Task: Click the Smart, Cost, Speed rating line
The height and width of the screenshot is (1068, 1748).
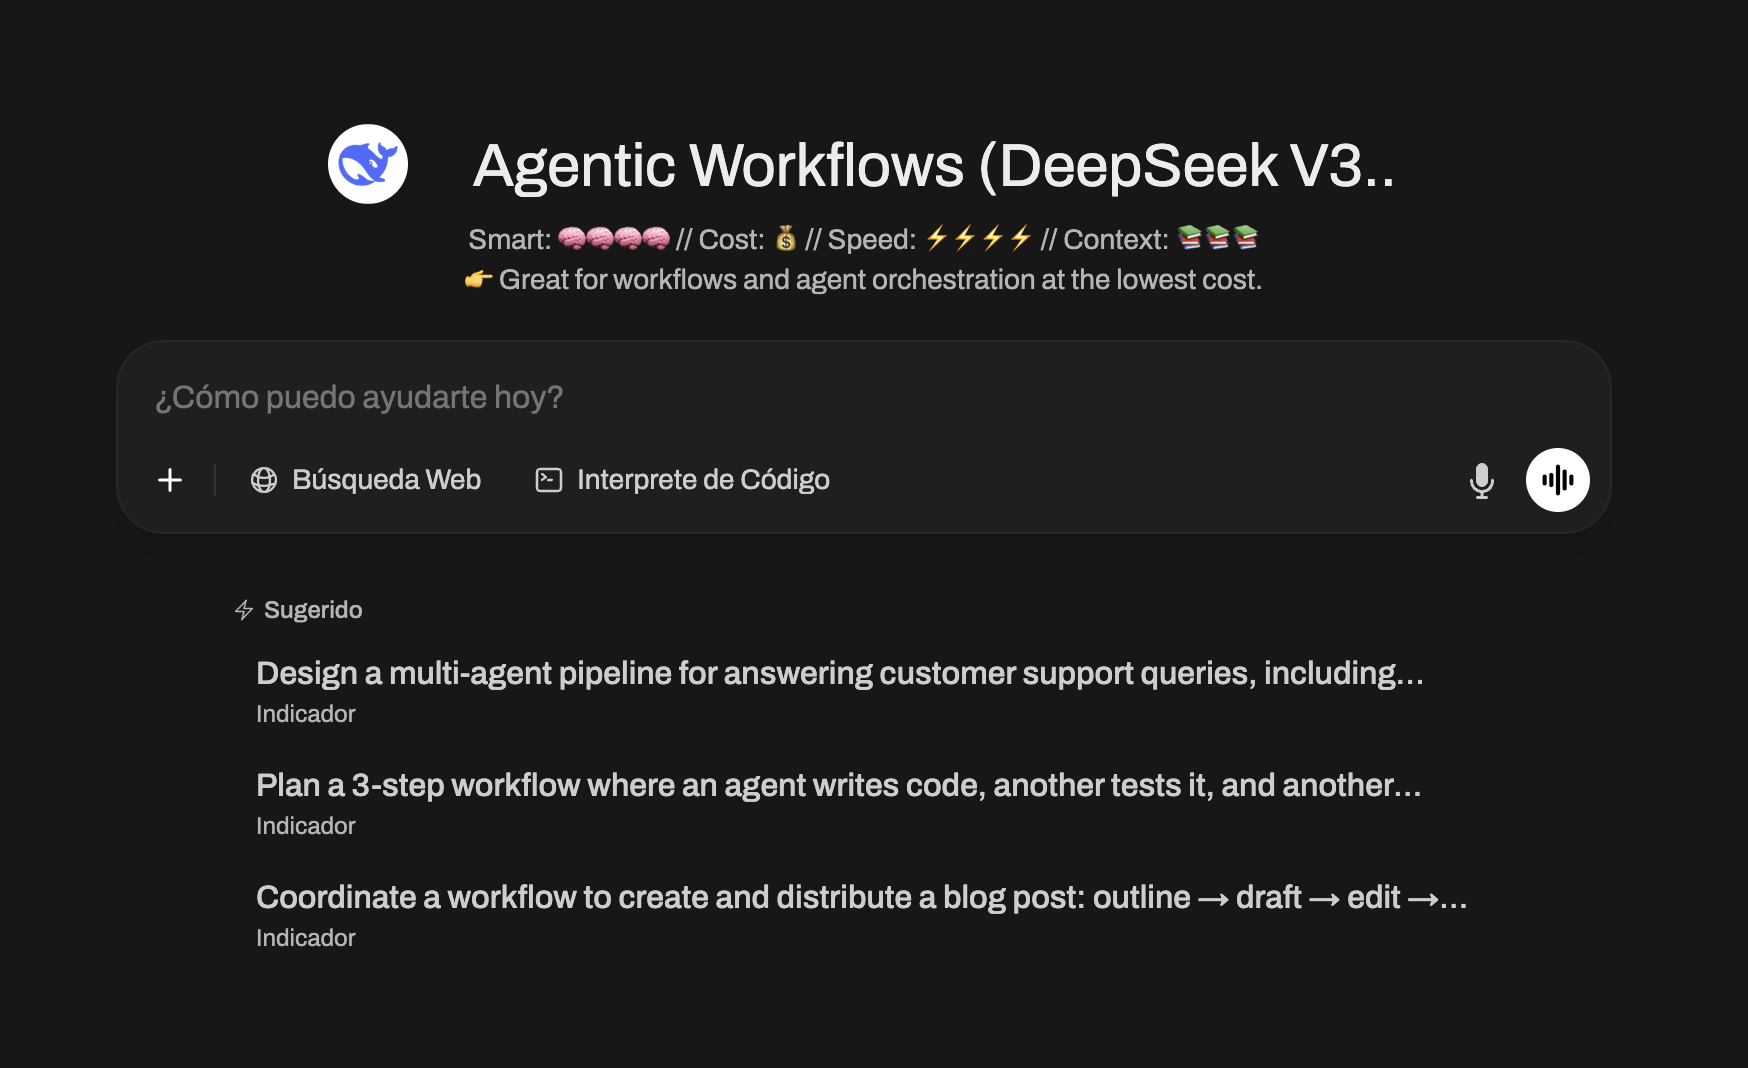Action: click(x=862, y=240)
